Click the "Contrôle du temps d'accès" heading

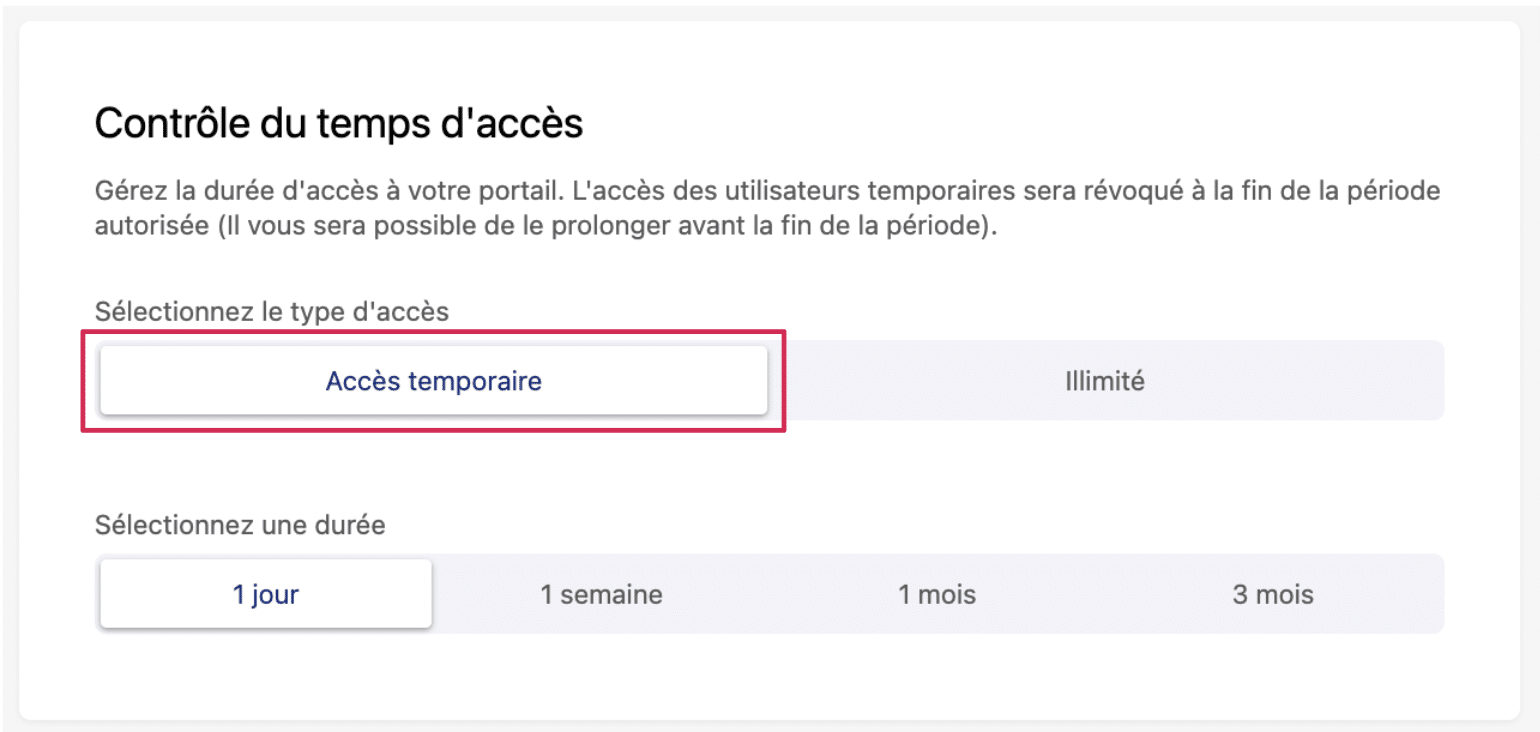[339, 124]
